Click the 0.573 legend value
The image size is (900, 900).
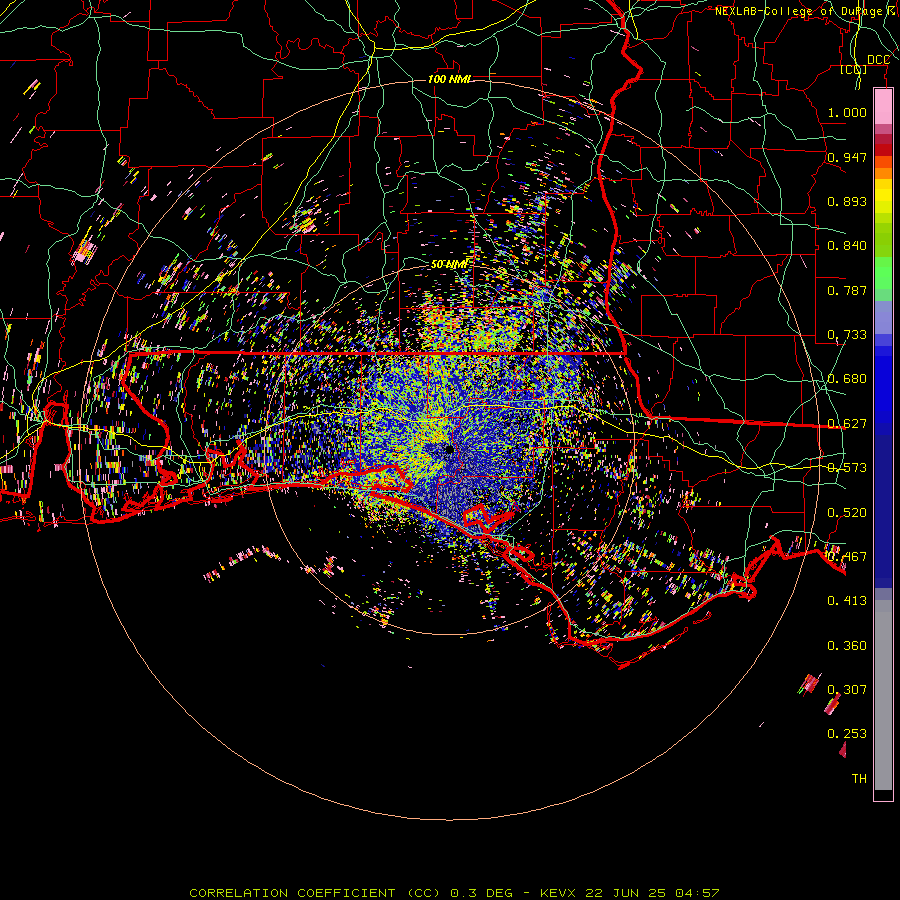pyautogui.click(x=847, y=467)
